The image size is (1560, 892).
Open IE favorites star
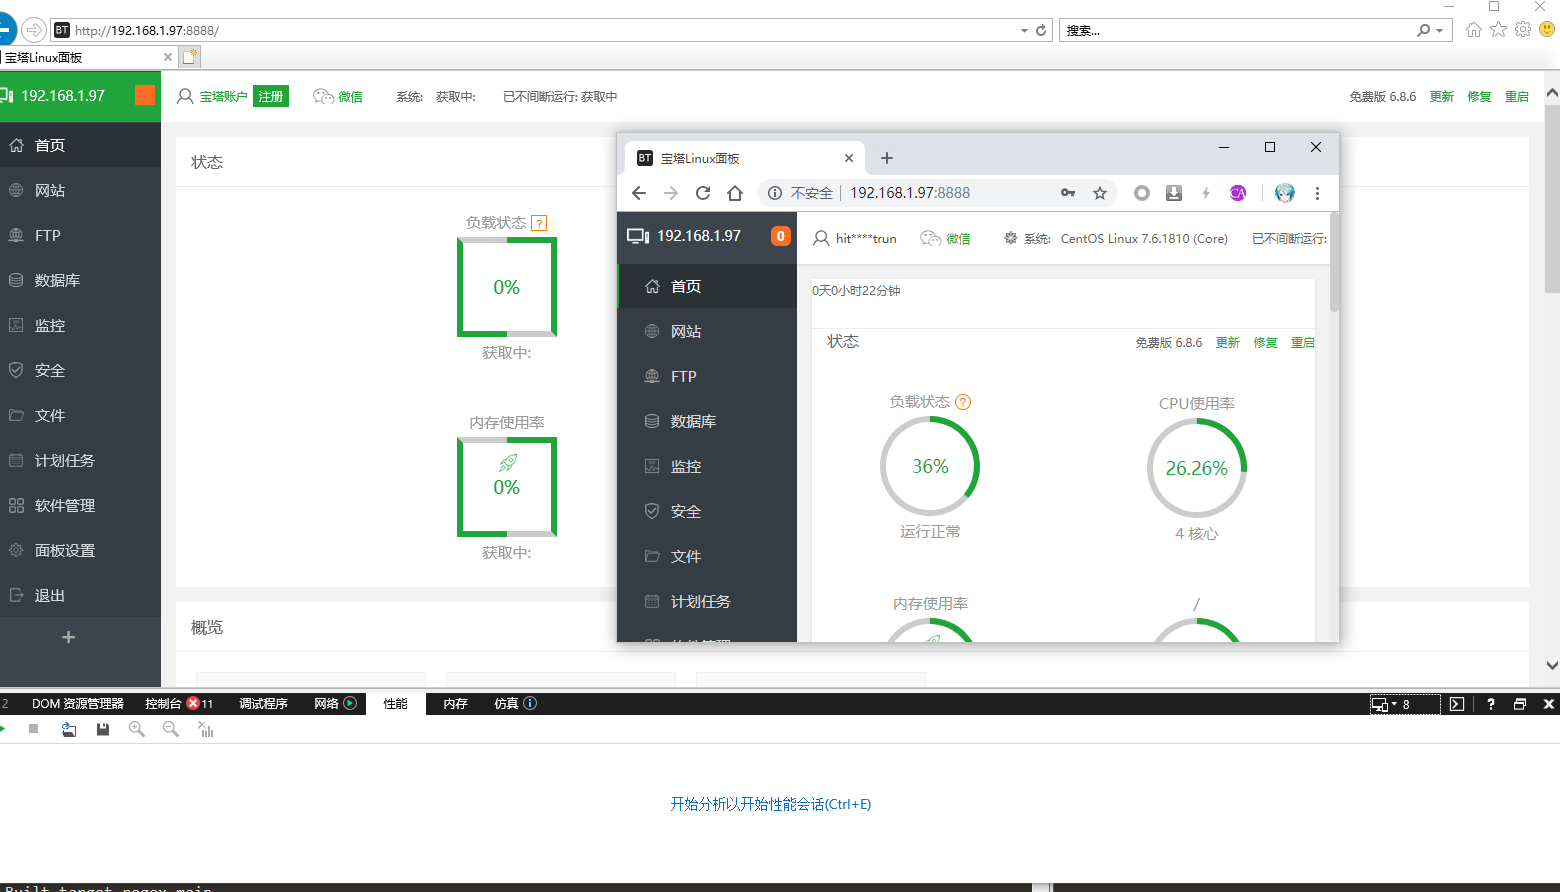(1498, 29)
